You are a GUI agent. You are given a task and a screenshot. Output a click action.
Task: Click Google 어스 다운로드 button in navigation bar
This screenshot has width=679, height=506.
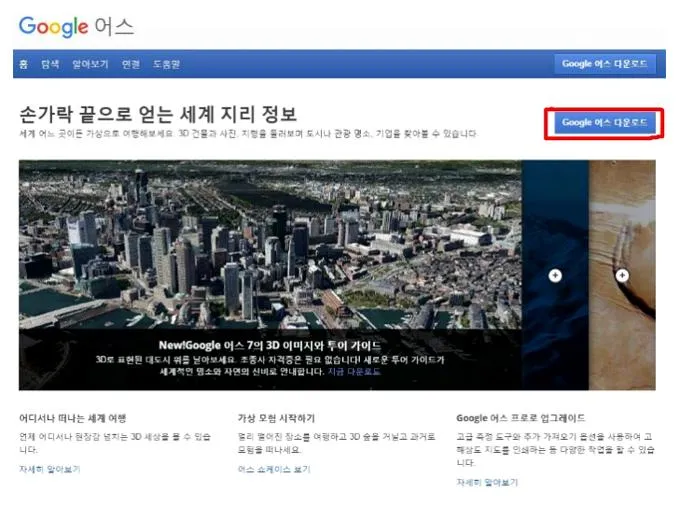605,64
